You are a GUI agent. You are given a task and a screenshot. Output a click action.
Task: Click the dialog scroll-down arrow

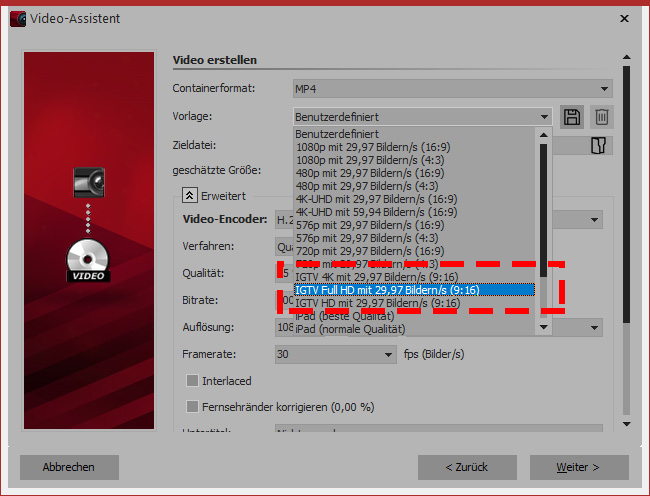pyautogui.click(x=626, y=424)
